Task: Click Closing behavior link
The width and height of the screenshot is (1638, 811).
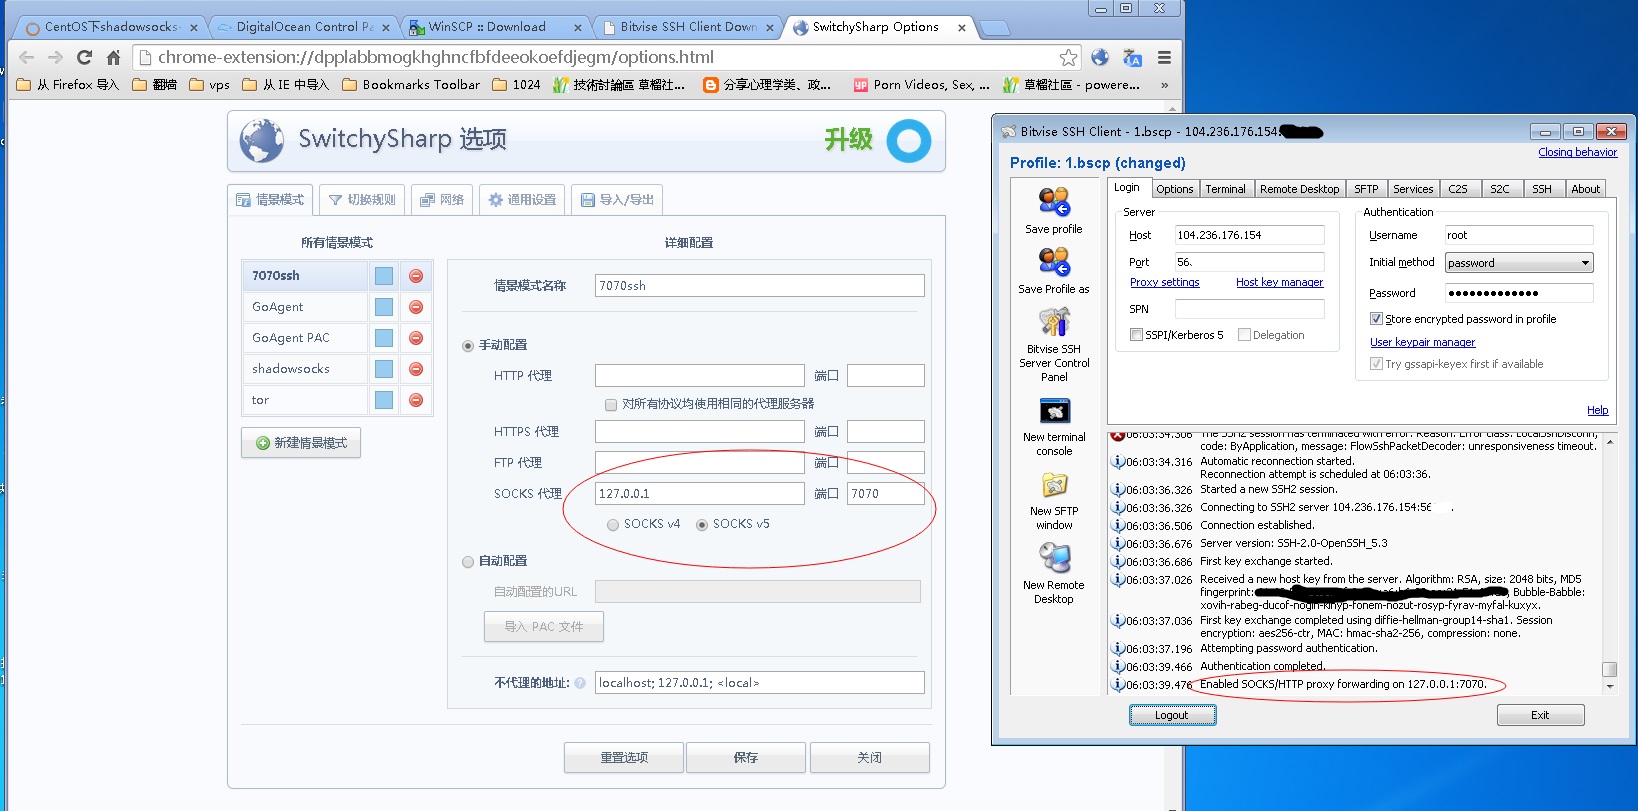Action: coord(1577,152)
